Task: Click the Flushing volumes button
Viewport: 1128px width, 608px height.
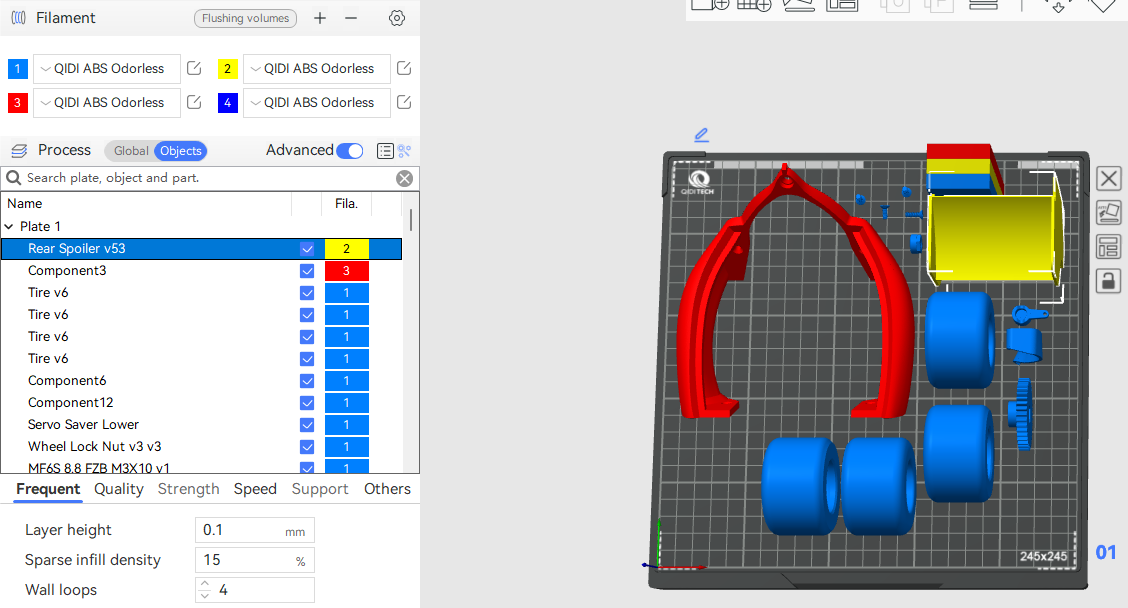Action: (245, 18)
